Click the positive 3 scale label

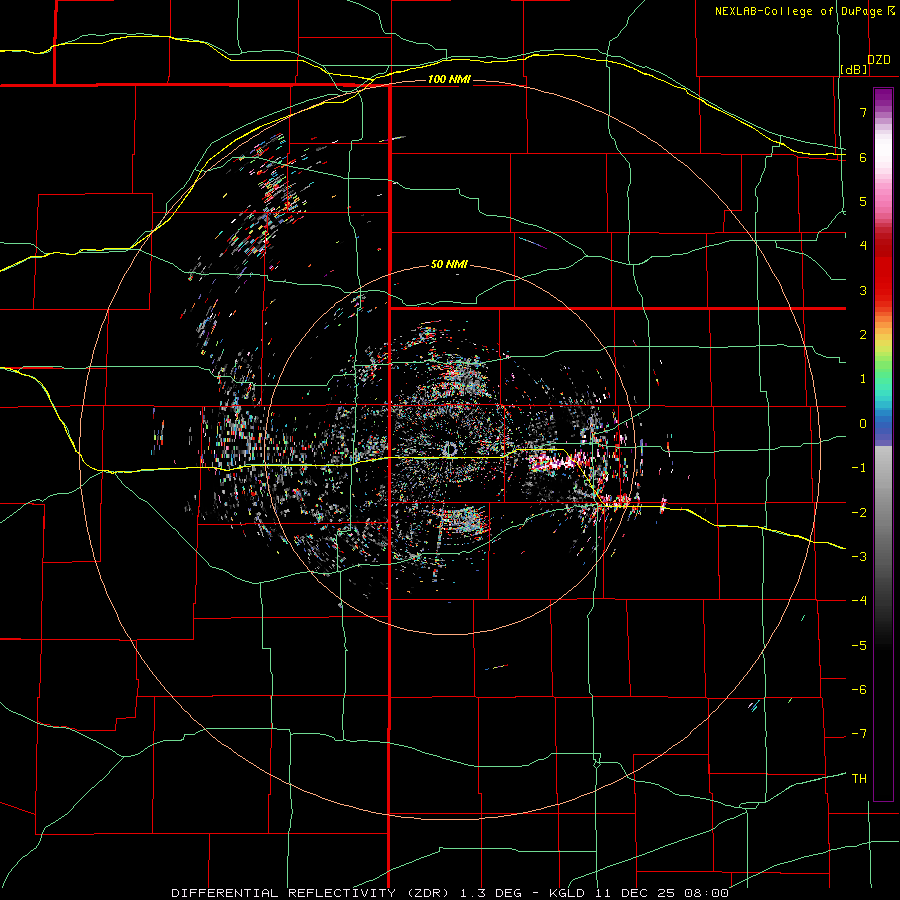pos(863,290)
